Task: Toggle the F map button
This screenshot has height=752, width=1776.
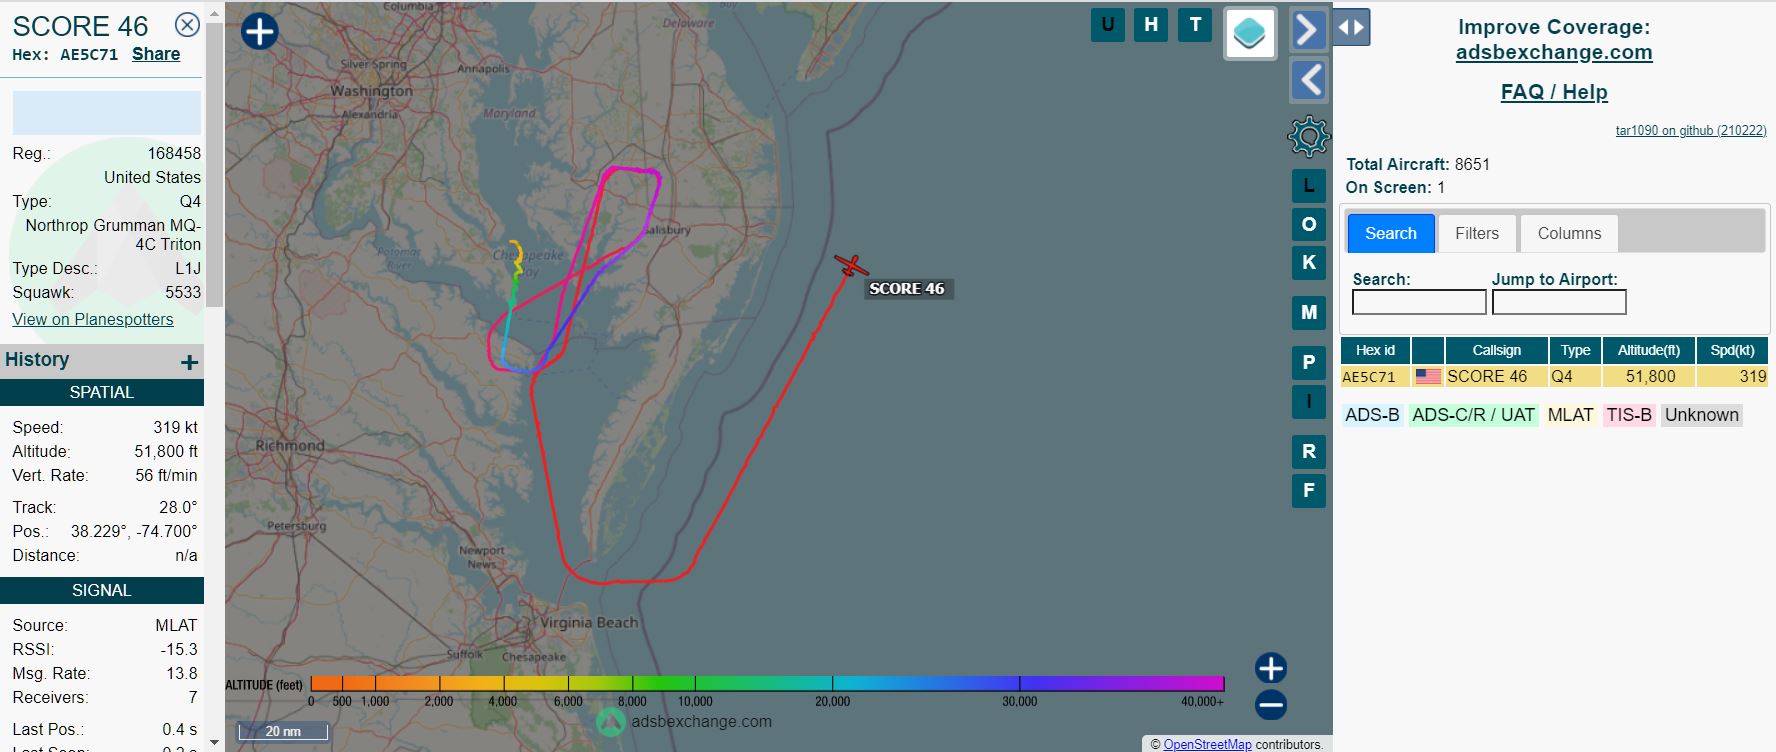Action: 1308,490
